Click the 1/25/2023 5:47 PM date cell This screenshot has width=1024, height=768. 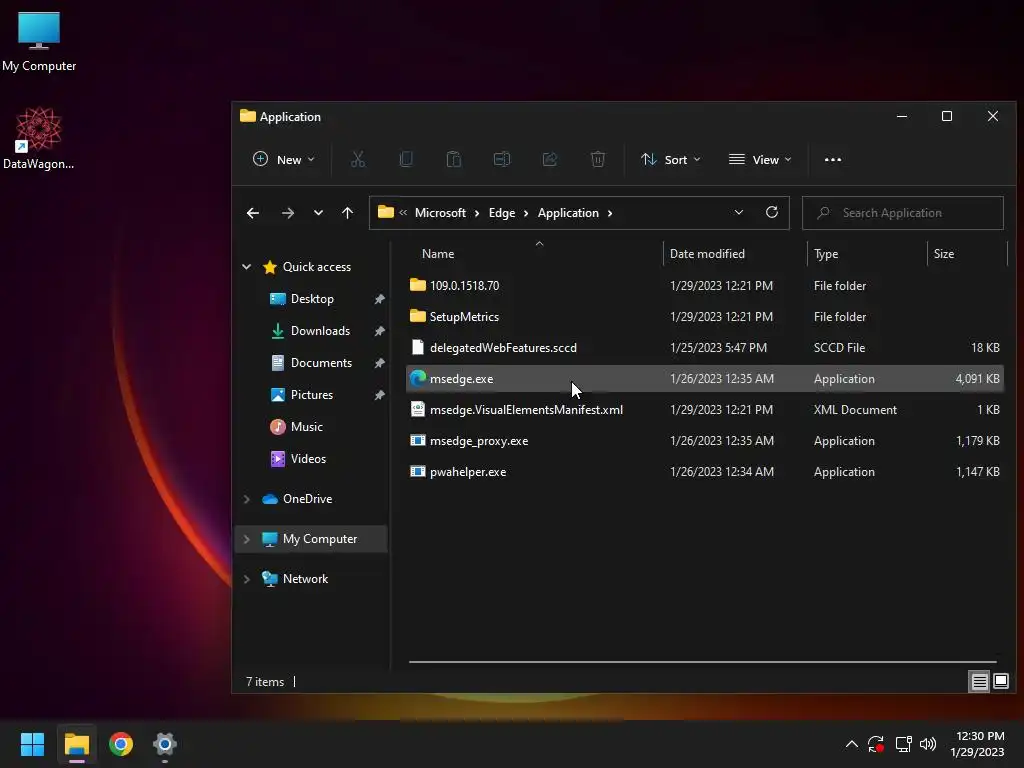click(x=718, y=347)
